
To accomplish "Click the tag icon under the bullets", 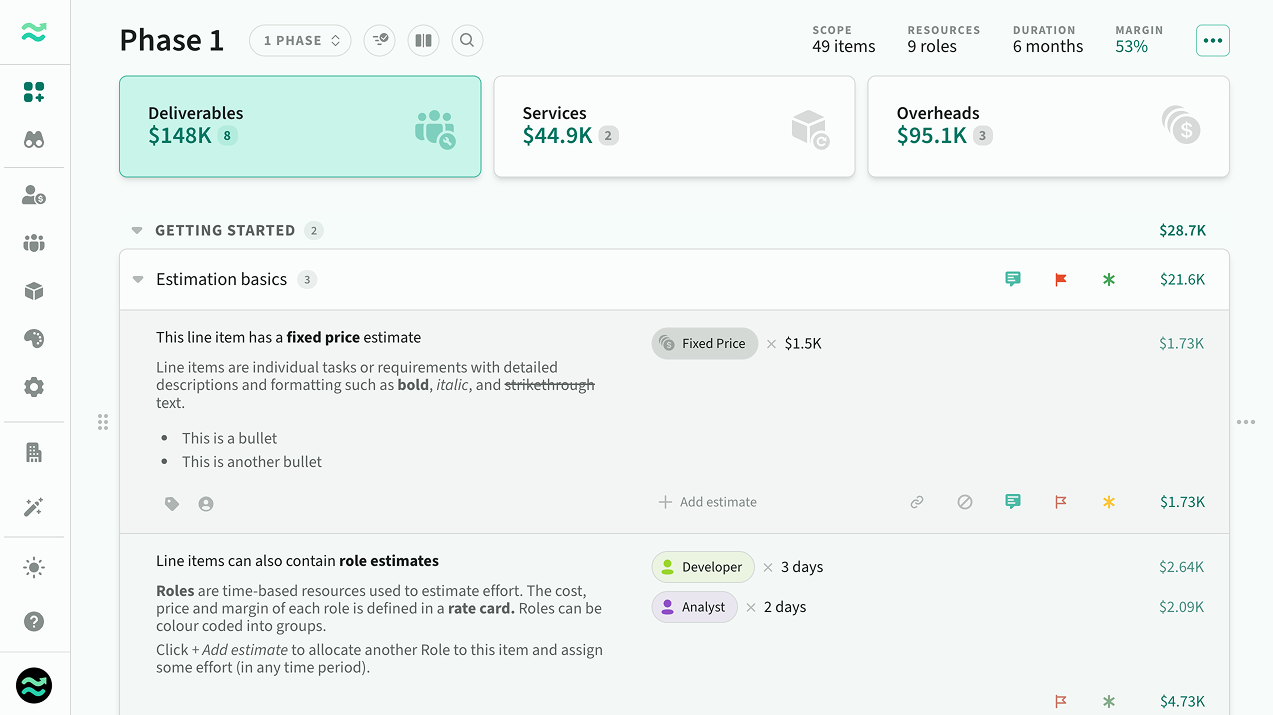I will [172, 504].
